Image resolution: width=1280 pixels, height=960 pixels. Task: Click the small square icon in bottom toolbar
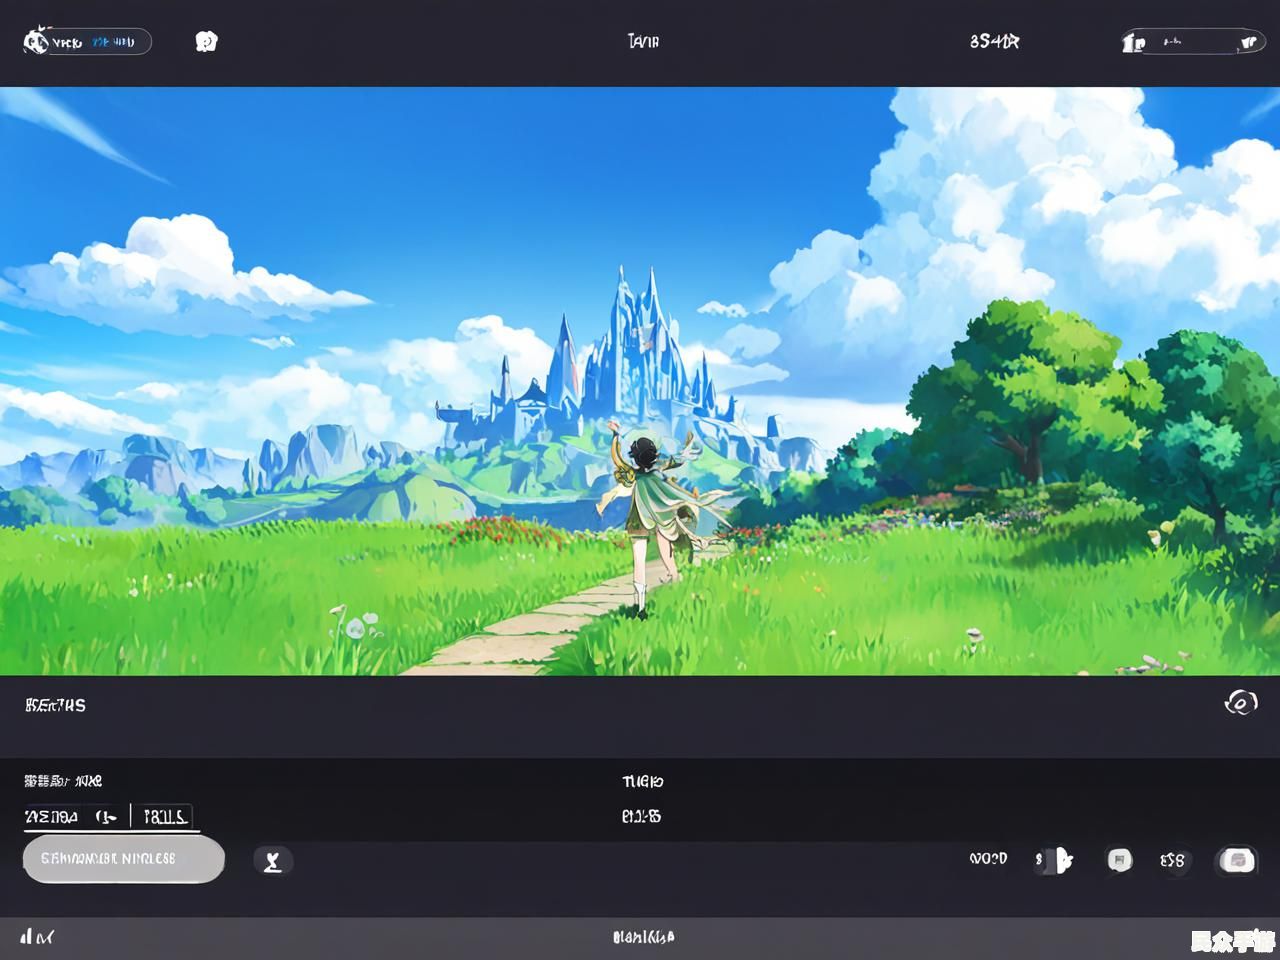point(1119,860)
